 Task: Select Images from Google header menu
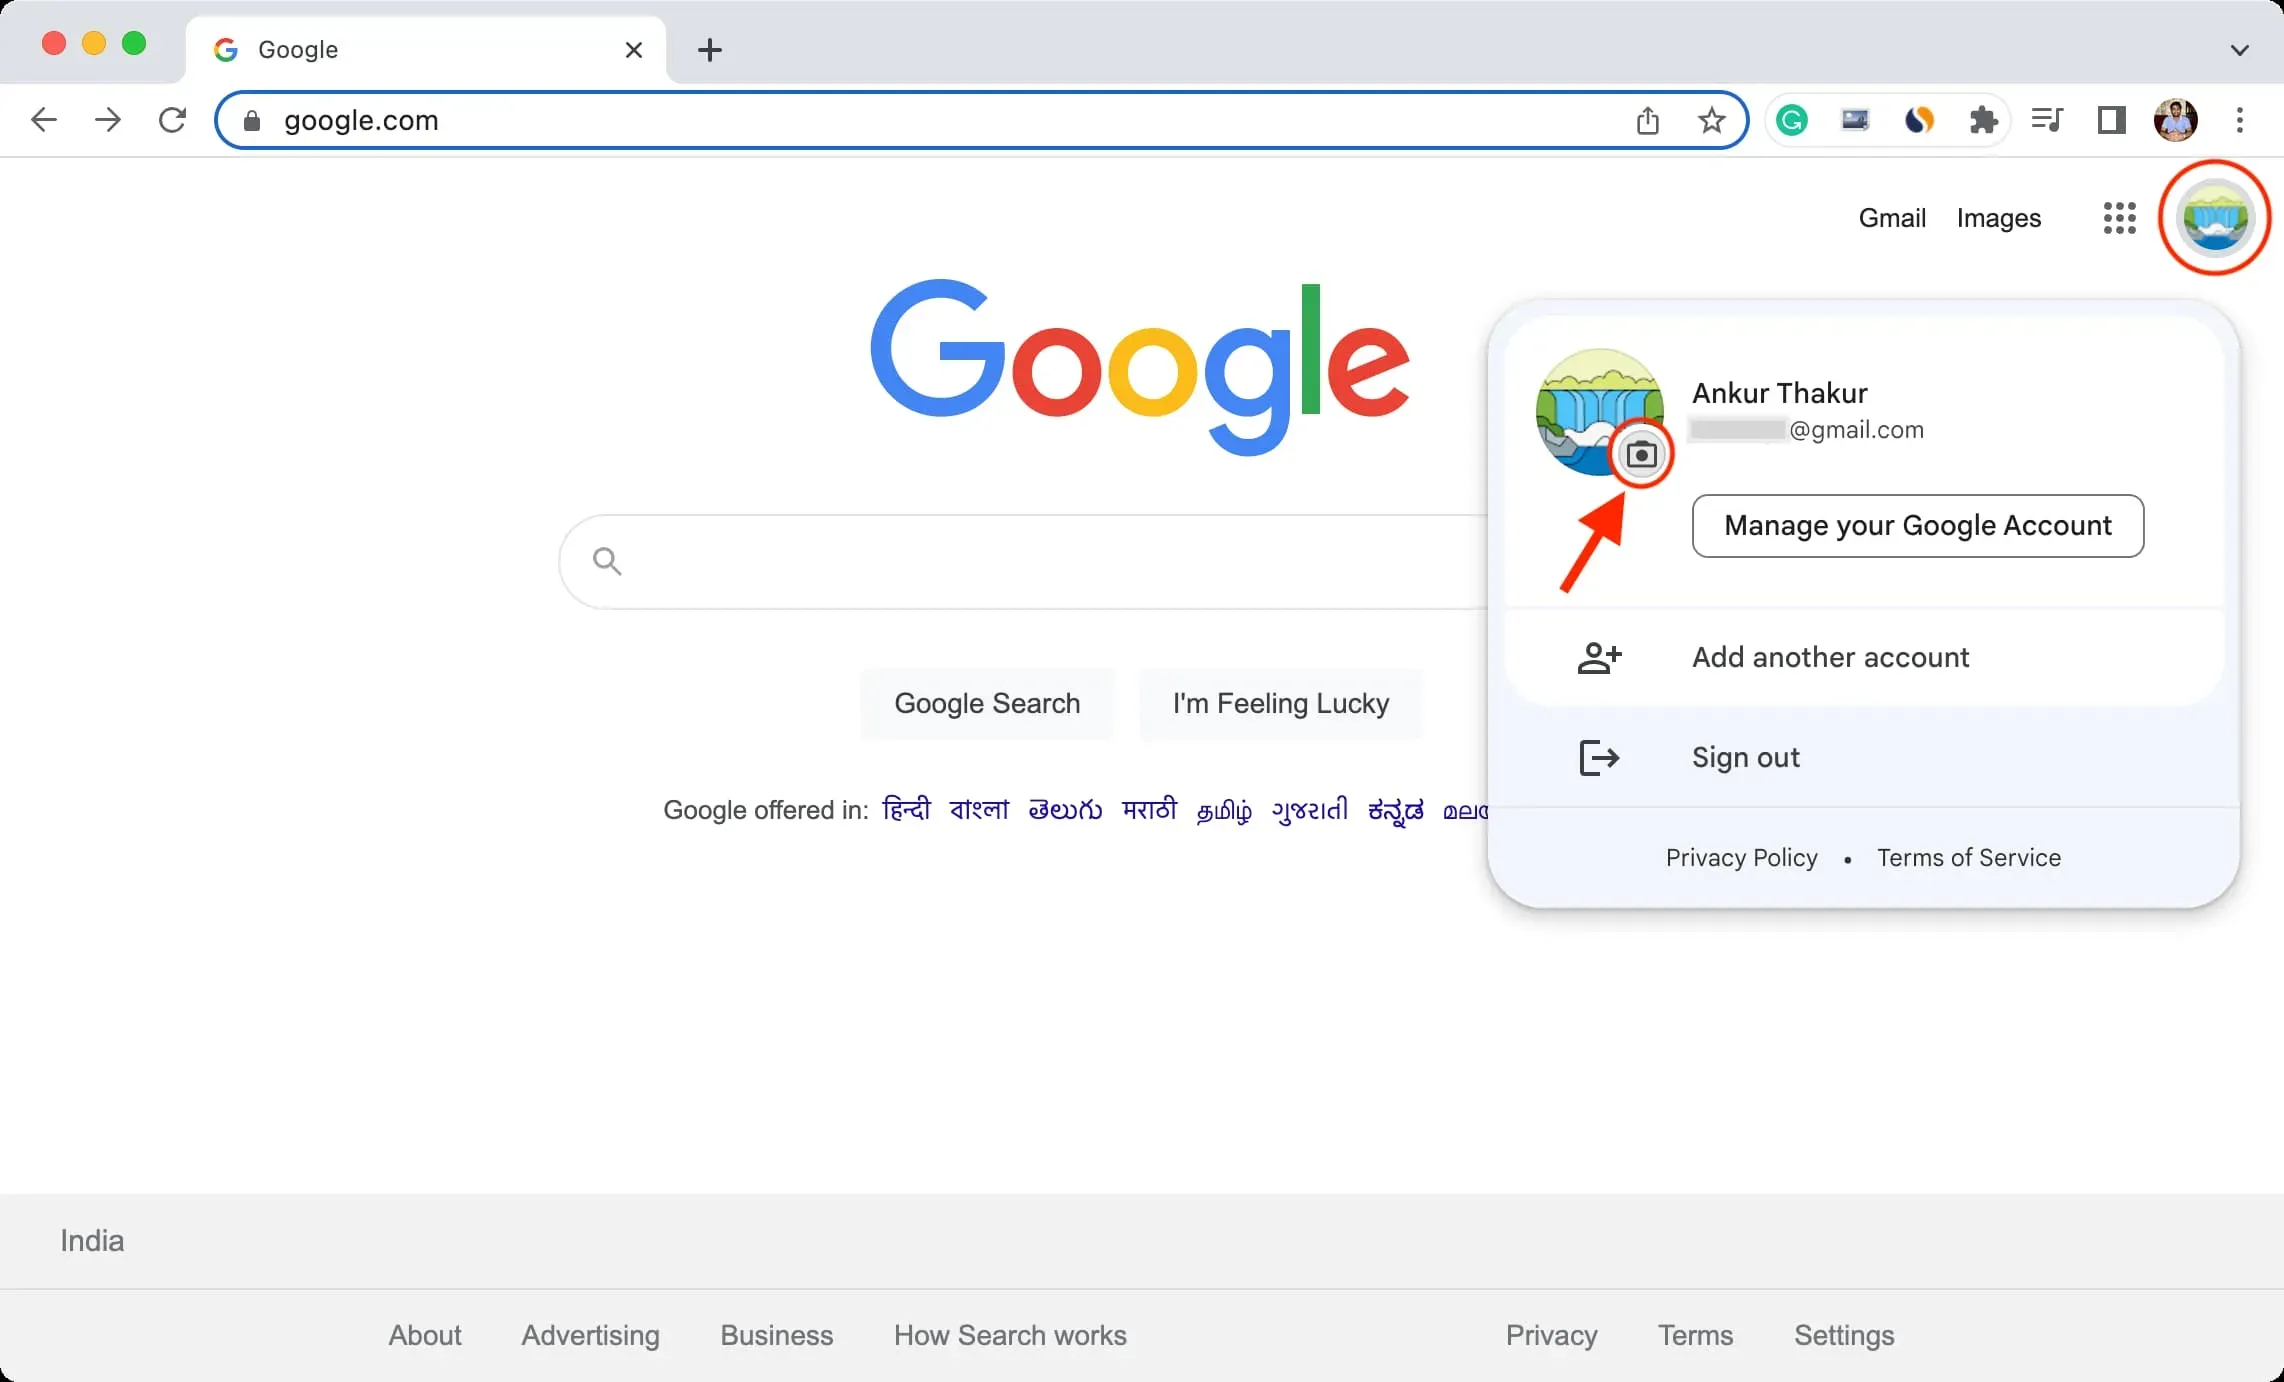click(x=1998, y=217)
